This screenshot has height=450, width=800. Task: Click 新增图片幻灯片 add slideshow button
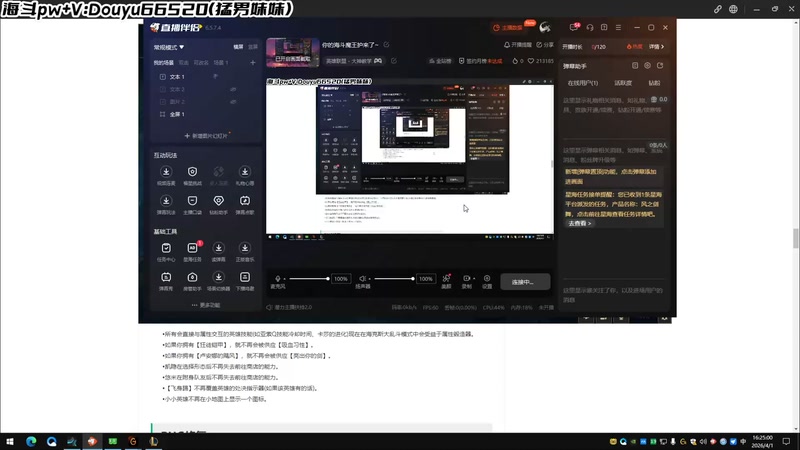coord(206,136)
